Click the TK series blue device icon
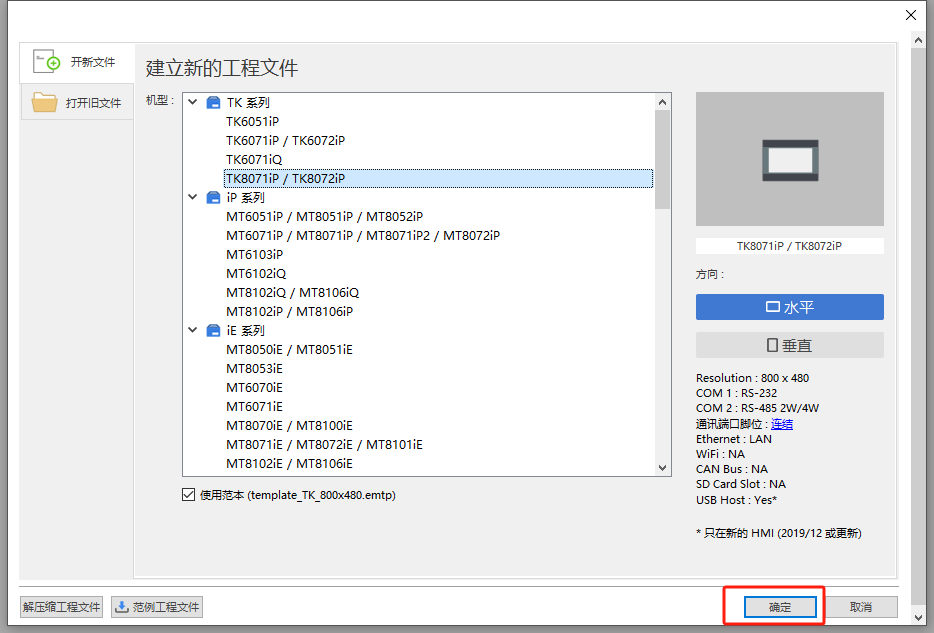 [213, 102]
